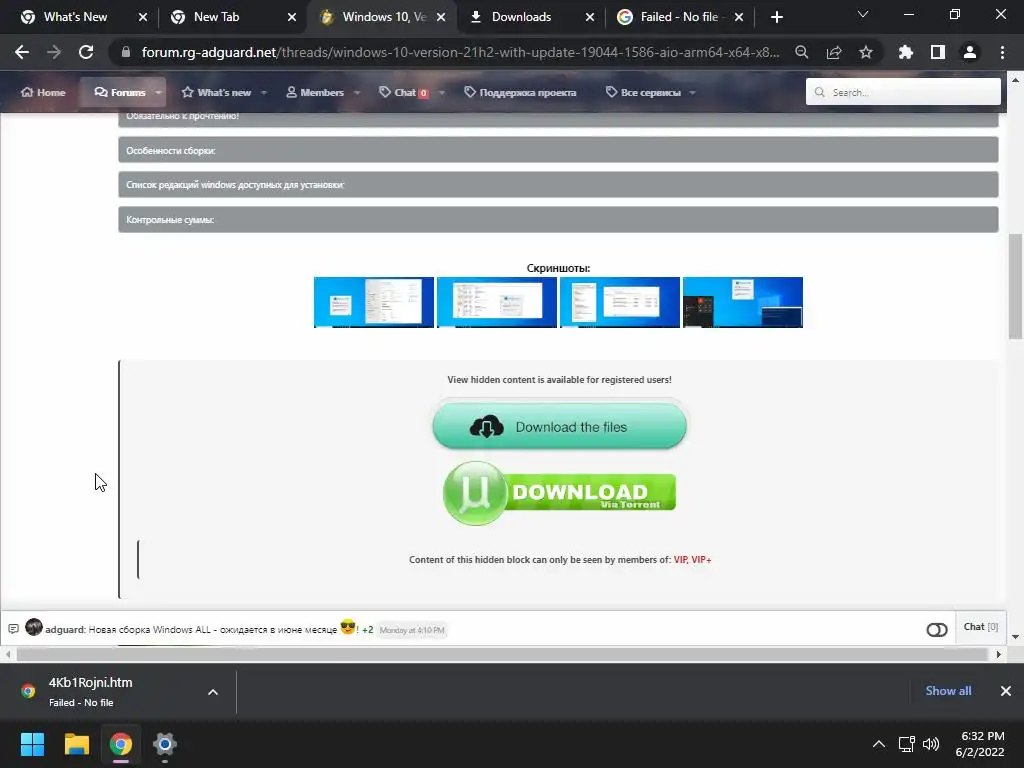Expand options for 4Kb1Rojni.htm download
1024x768 pixels.
pos(213,692)
